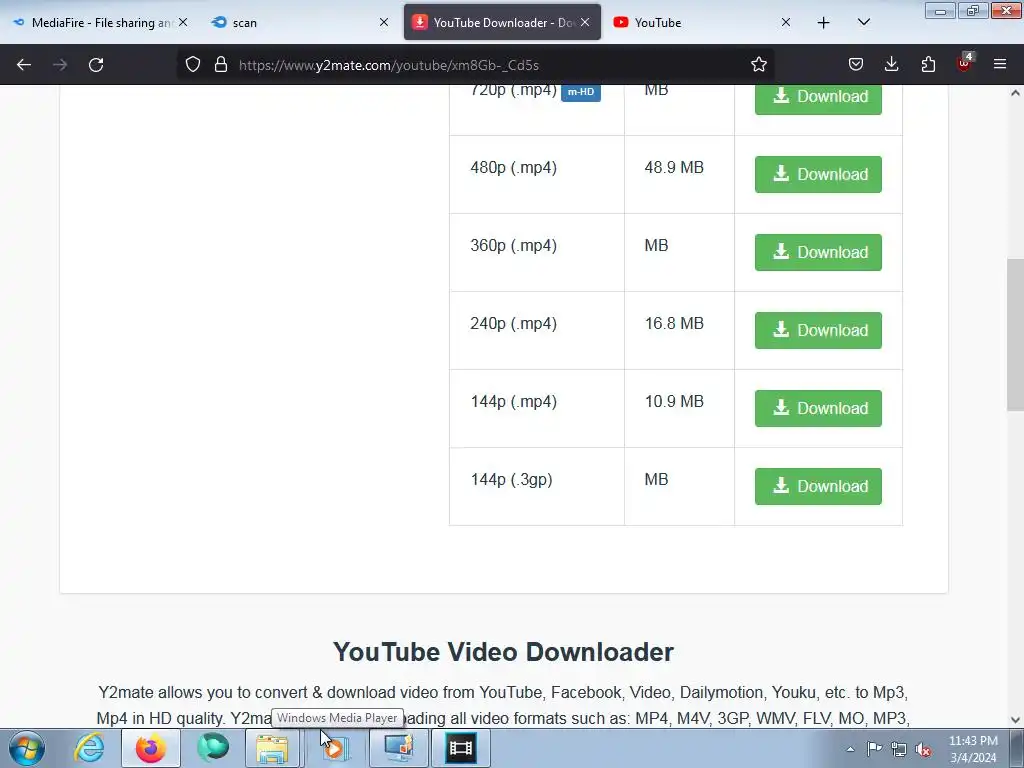Viewport: 1024px width, 768px height.
Task: Open the uBlock Origin extension icon
Action: 965,63
